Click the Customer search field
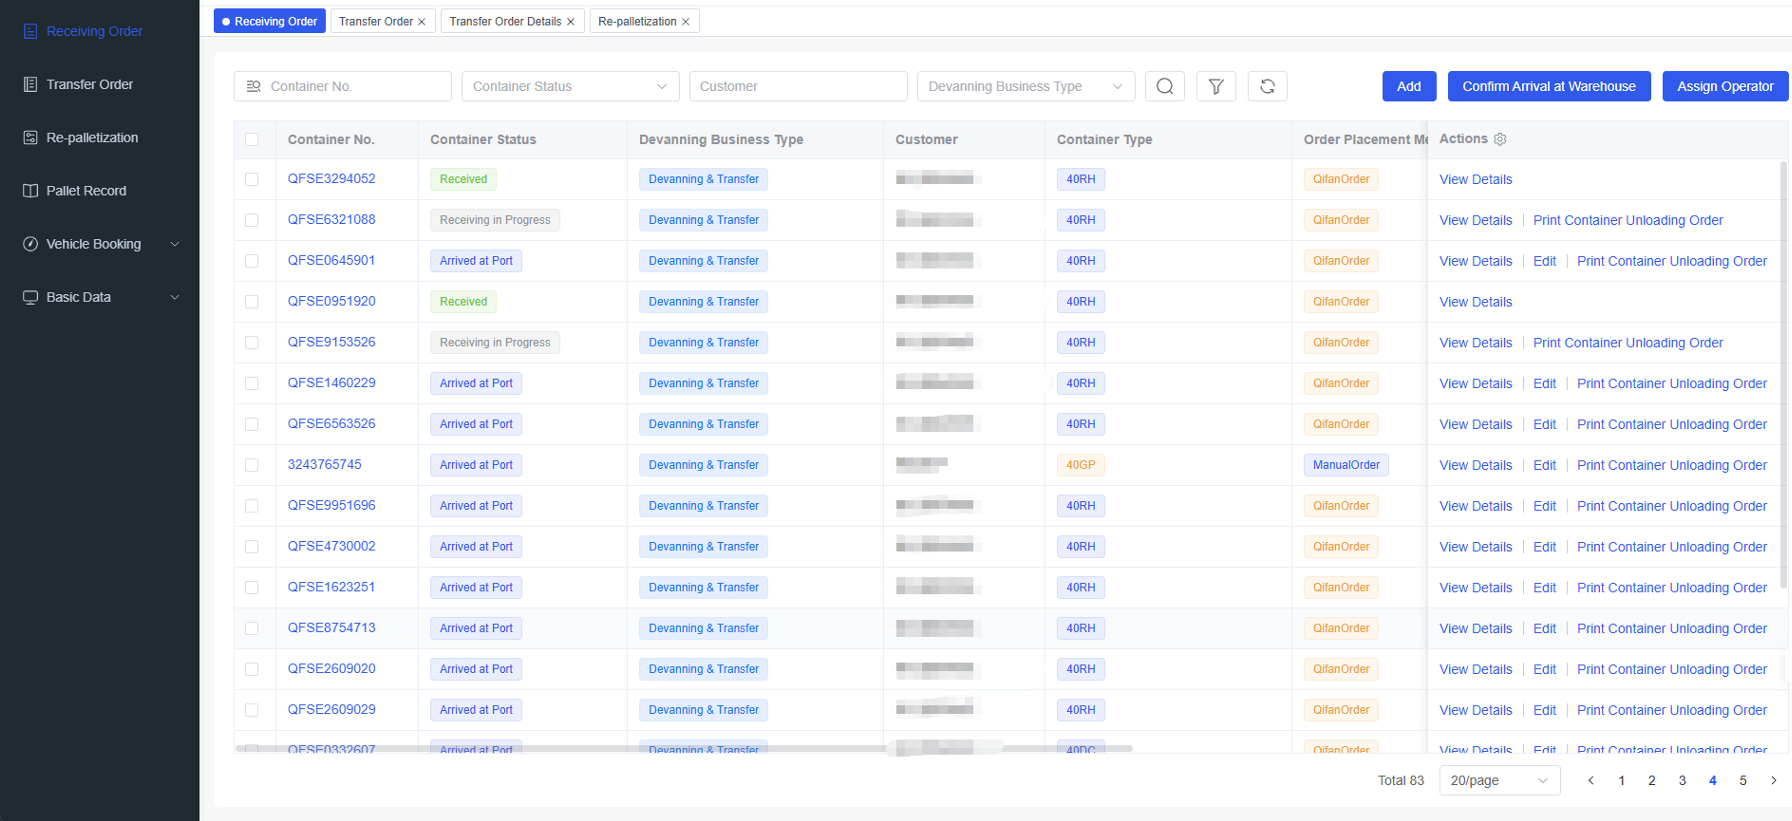Image resolution: width=1792 pixels, height=821 pixels. [798, 86]
